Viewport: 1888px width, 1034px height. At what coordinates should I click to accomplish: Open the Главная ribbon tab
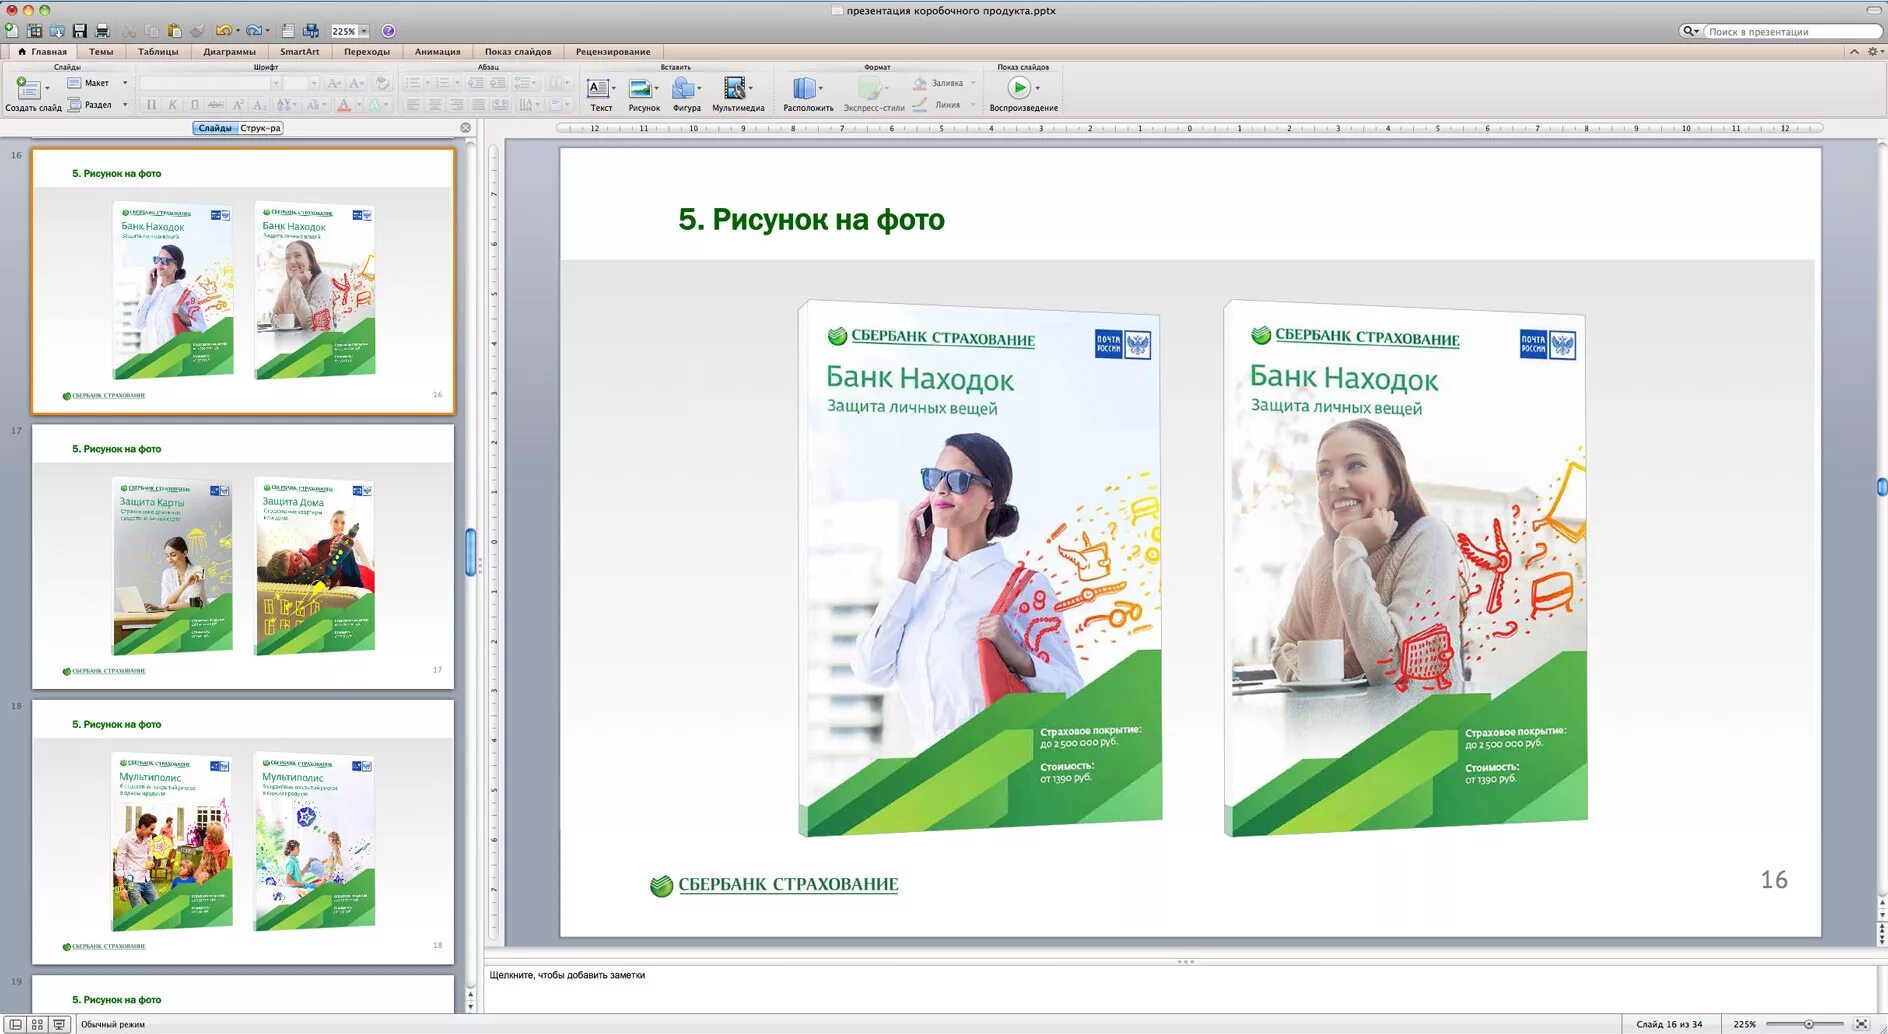click(x=42, y=51)
